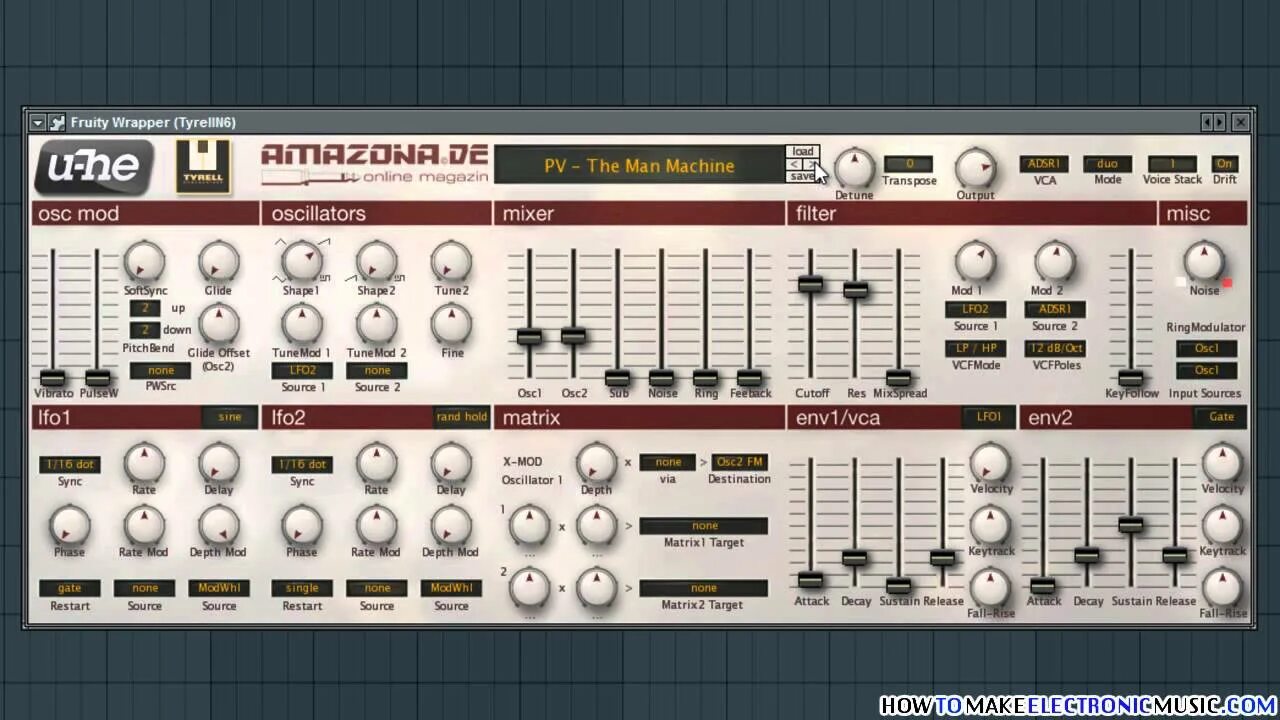Open lfo1 Restart selector gate
Image resolution: width=1280 pixels, height=720 pixels.
point(70,589)
